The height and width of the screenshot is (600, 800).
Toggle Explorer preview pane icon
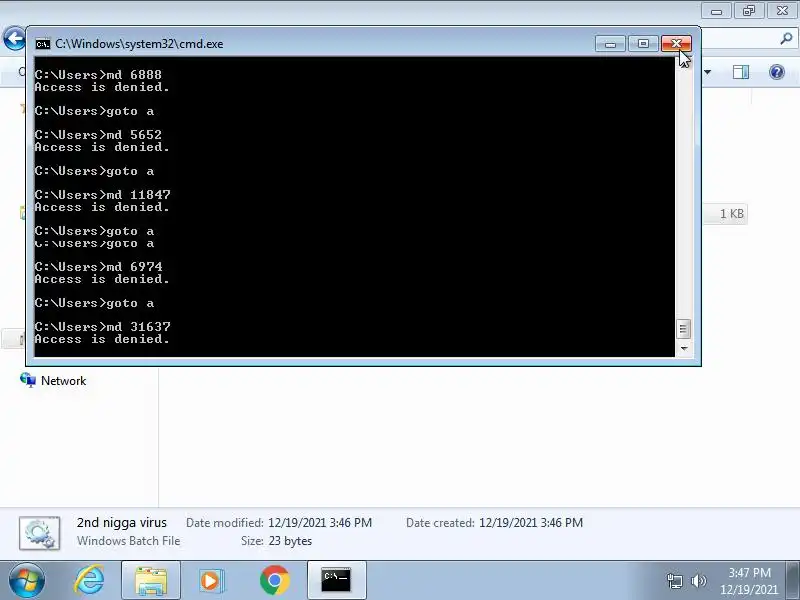pos(740,72)
